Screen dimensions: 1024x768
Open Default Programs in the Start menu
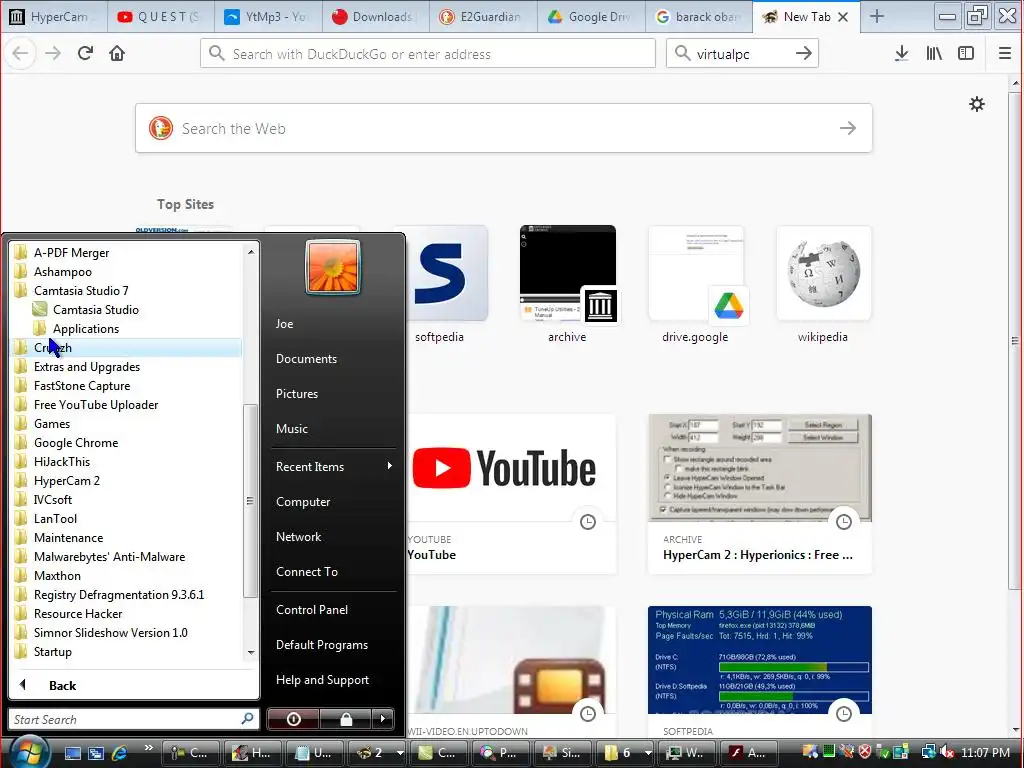point(321,645)
